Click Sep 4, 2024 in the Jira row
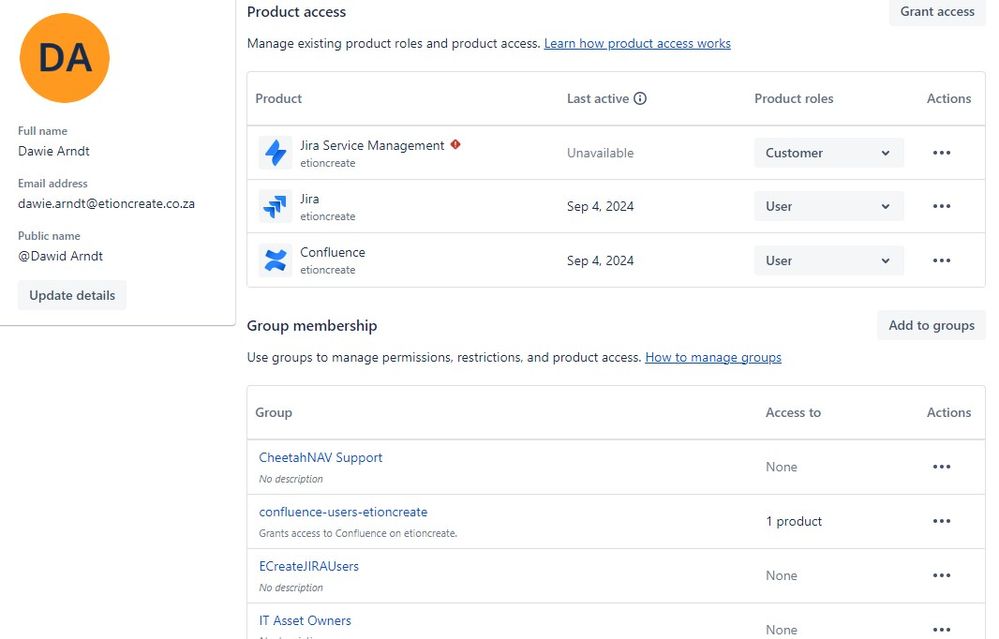This screenshot has height=639, width=999. pos(600,206)
